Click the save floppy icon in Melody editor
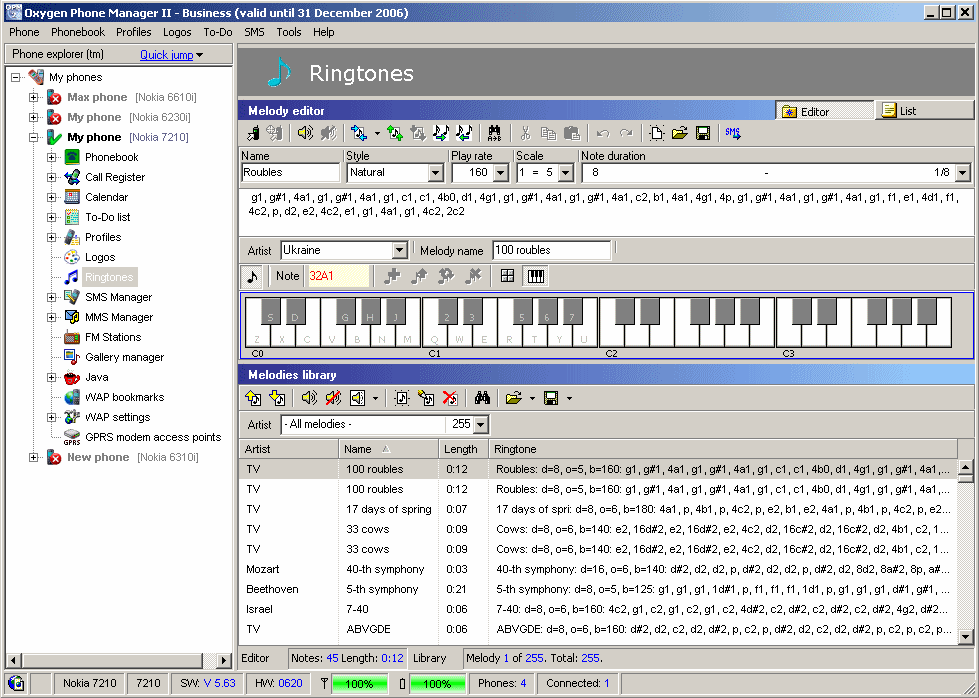The width and height of the screenshot is (979, 698). click(703, 133)
